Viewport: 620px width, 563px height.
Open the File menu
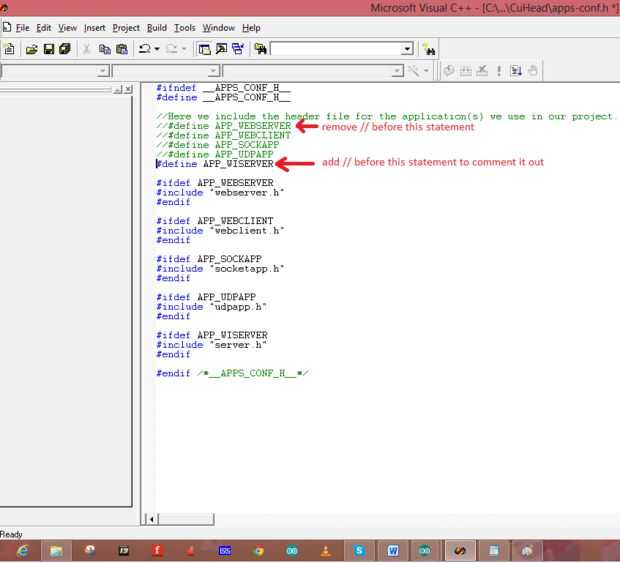(22, 28)
